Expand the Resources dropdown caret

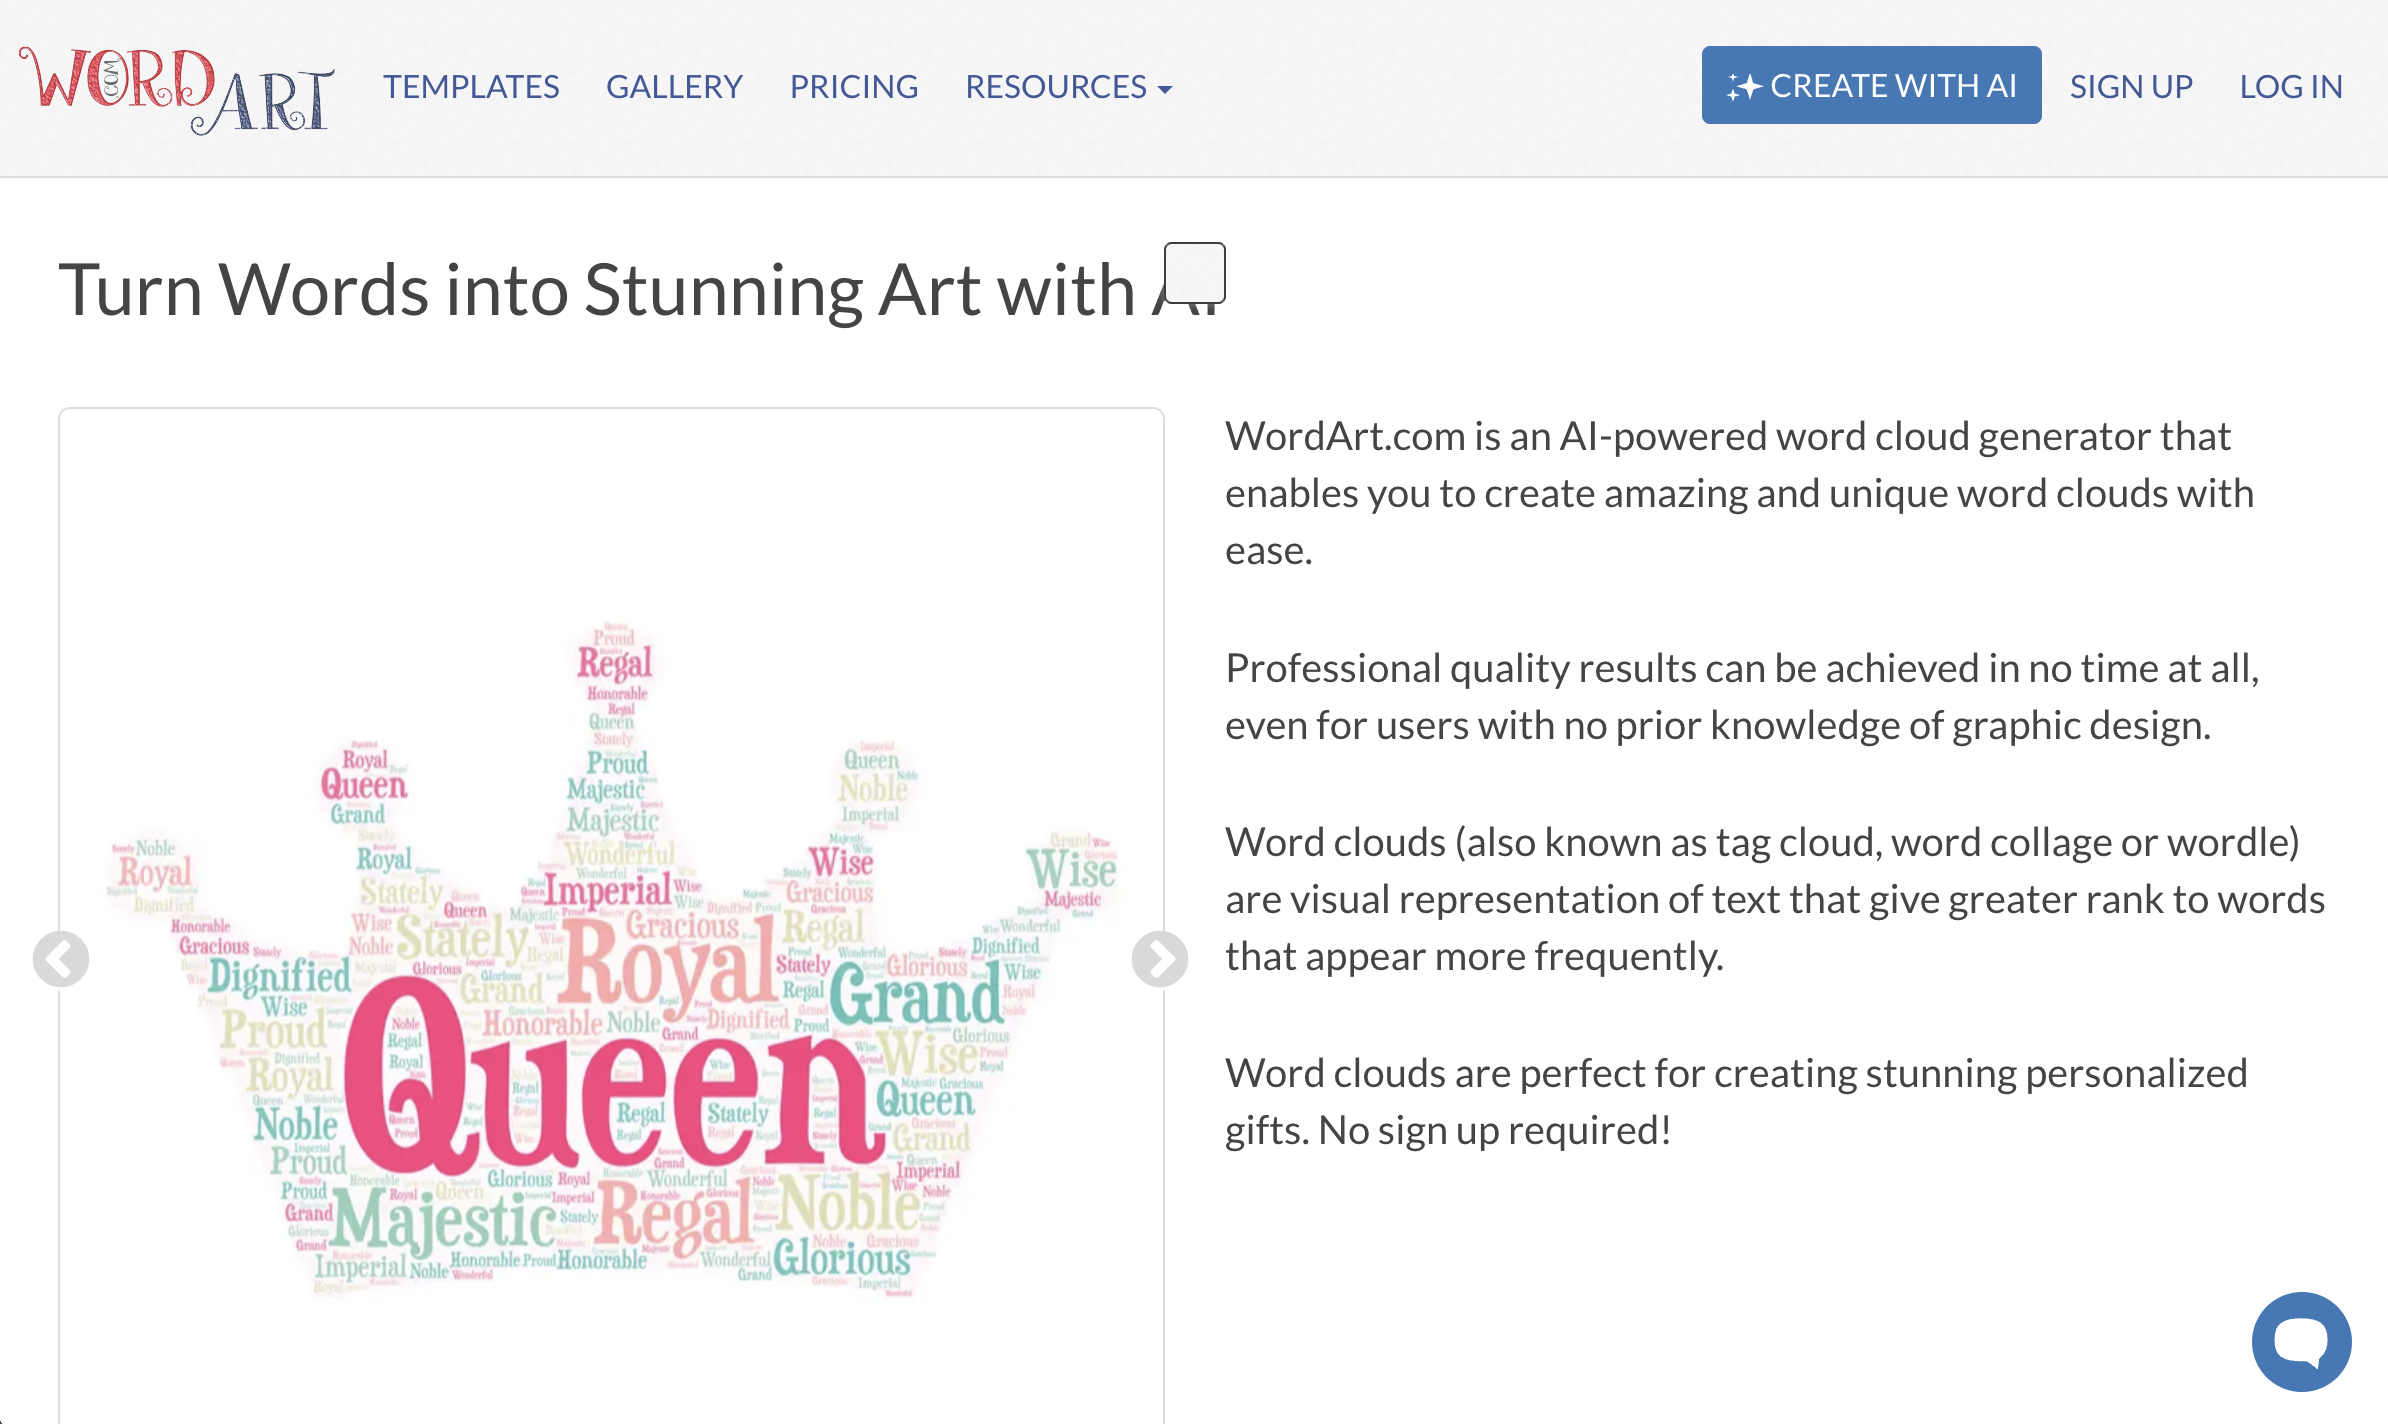coord(1165,90)
